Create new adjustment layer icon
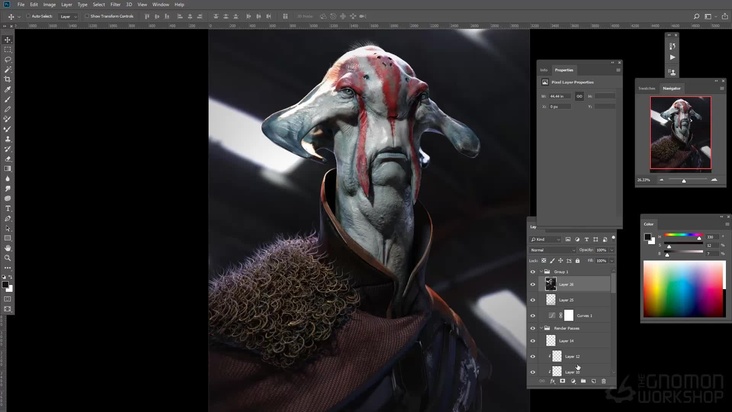Viewport: 732px width, 412px height. pyautogui.click(x=573, y=381)
